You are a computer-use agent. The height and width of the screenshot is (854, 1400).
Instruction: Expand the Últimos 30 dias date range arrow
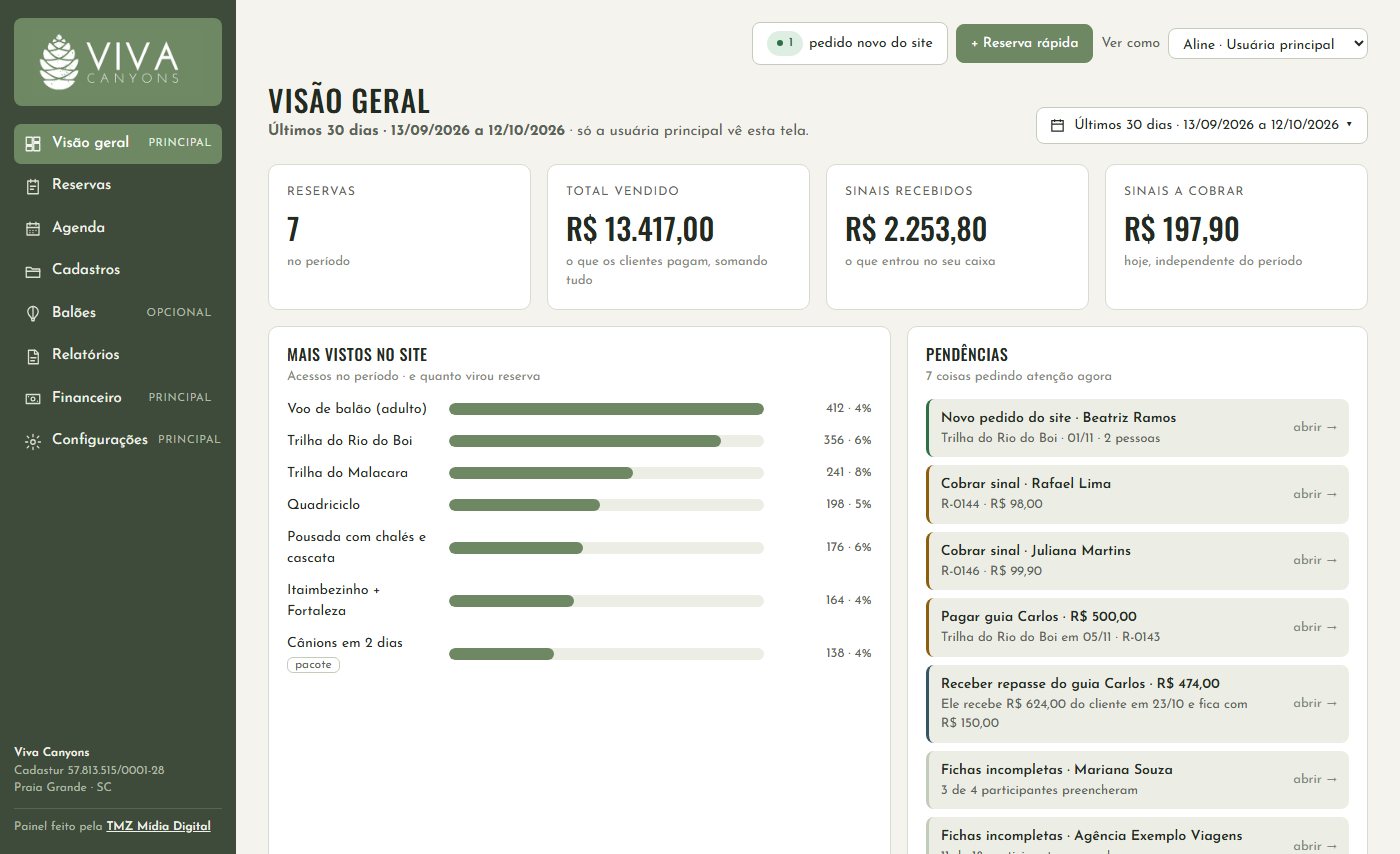(x=1350, y=125)
